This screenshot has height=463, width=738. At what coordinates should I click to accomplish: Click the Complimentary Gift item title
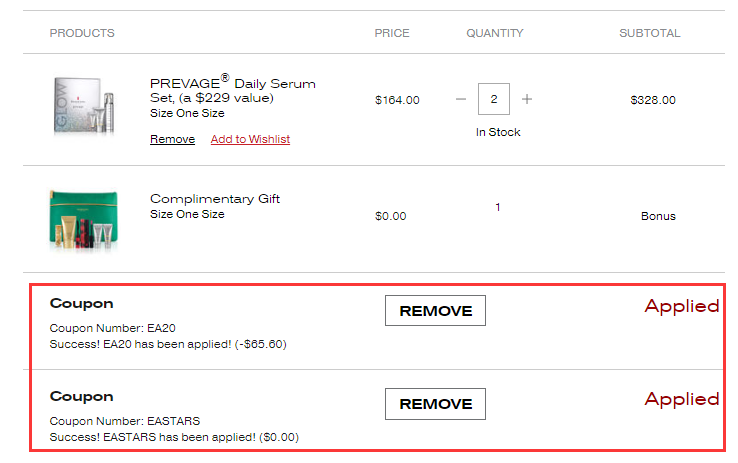pos(215,199)
